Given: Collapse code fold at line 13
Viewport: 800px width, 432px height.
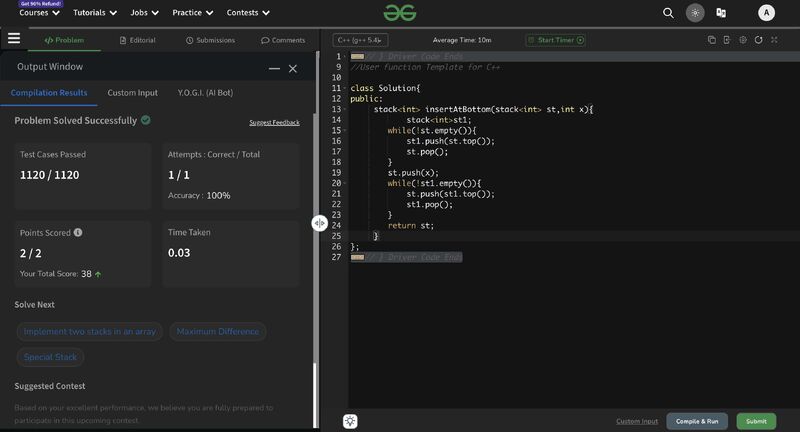Looking at the screenshot, I should click(345, 109).
